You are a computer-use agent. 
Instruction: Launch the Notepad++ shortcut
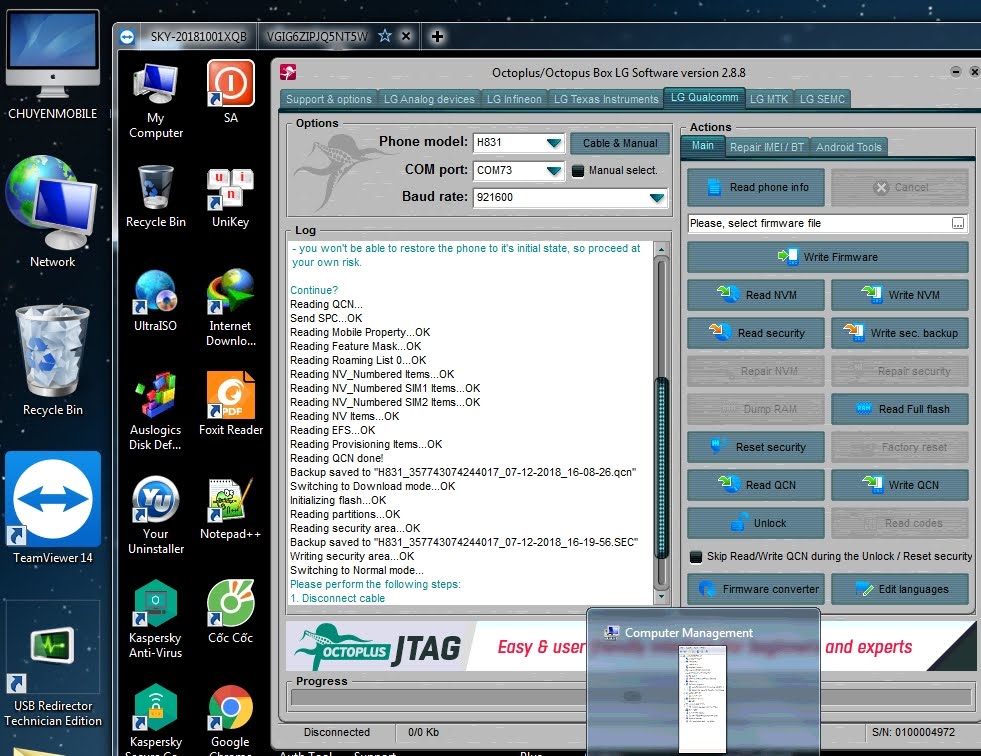tap(230, 508)
